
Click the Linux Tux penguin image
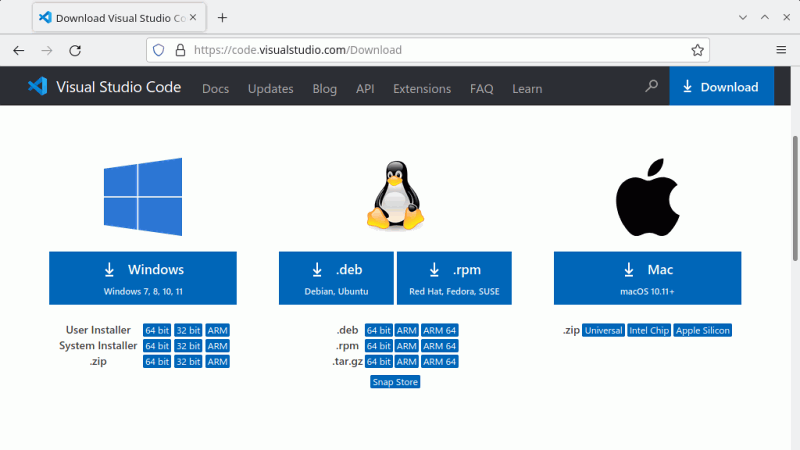click(x=395, y=195)
